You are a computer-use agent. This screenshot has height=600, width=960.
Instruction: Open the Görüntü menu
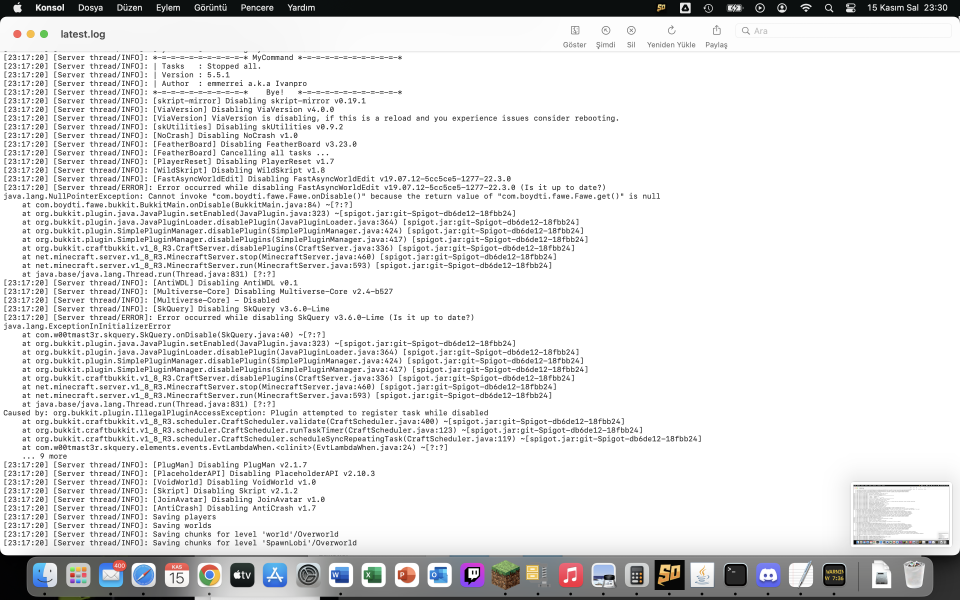click(211, 8)
